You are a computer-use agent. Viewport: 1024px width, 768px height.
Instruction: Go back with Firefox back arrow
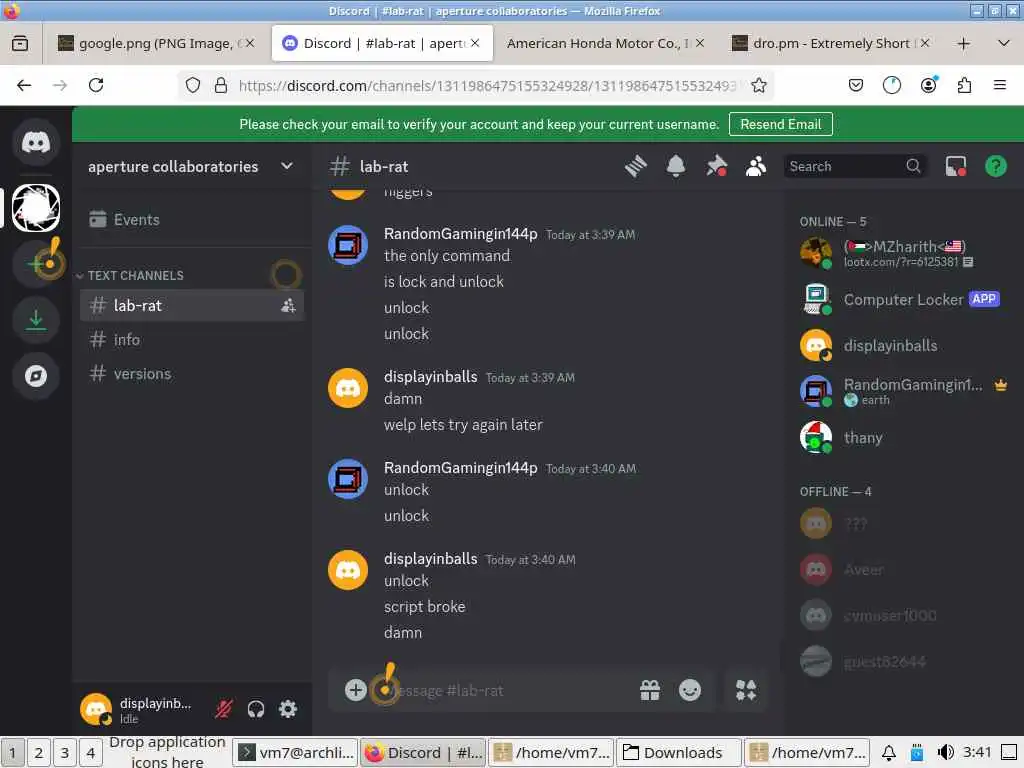click(x=24, y=85)
